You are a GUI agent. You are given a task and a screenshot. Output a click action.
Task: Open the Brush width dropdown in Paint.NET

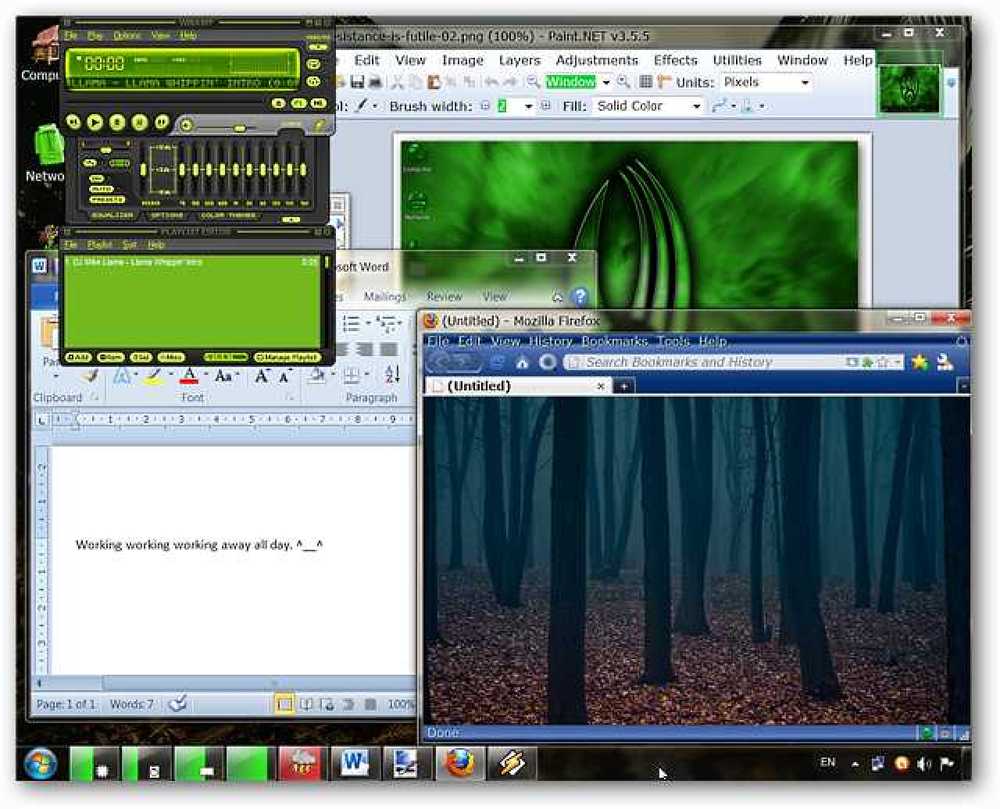(528, 106)
